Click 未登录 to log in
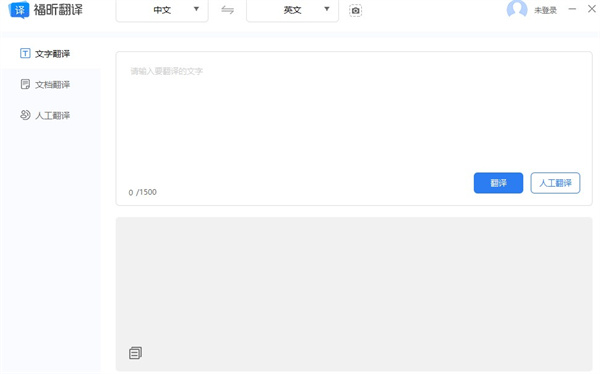This screenshot has width=600, height=374. tap(545, 10)
